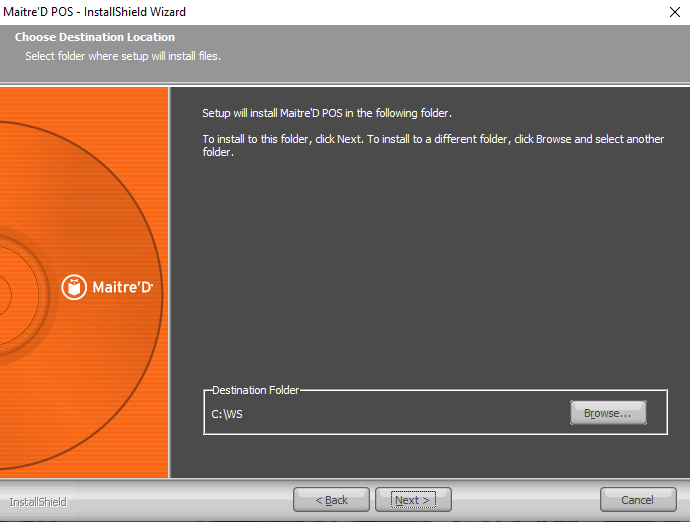Go back with the Back button
This screenshot has width=690, height=522.
331,500
